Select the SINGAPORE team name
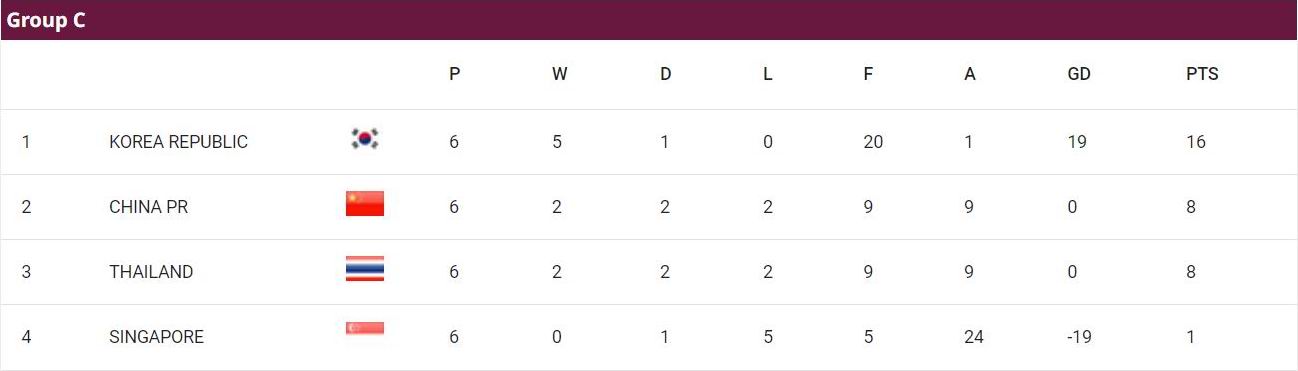 tap(156, 337)
